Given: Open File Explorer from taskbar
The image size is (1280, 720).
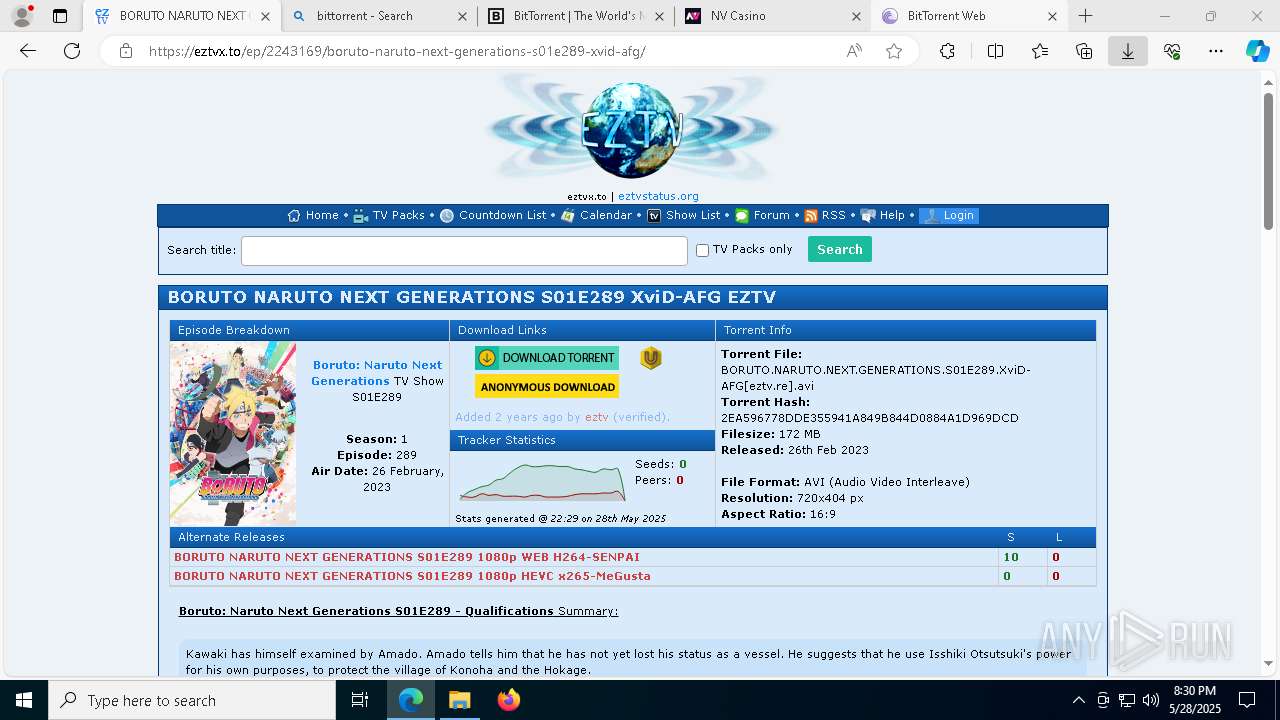Looking at the screenshot, I should pyautogui.click(x=459, y=700).
